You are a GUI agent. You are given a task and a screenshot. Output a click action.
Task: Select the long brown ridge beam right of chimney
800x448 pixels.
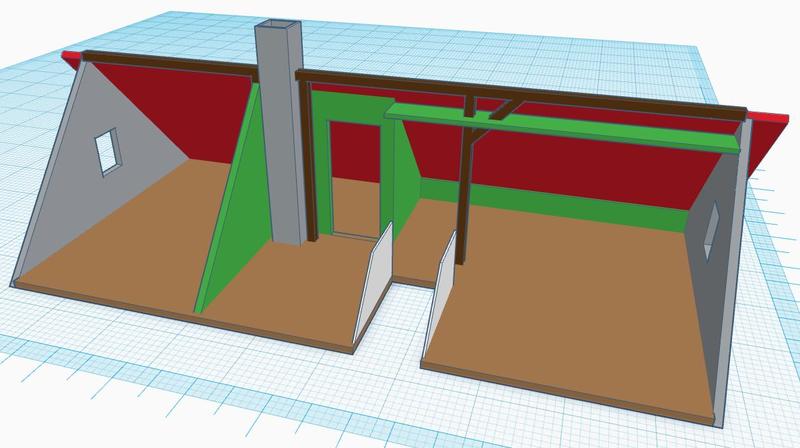pyautogui.click(x=520, y=94)
